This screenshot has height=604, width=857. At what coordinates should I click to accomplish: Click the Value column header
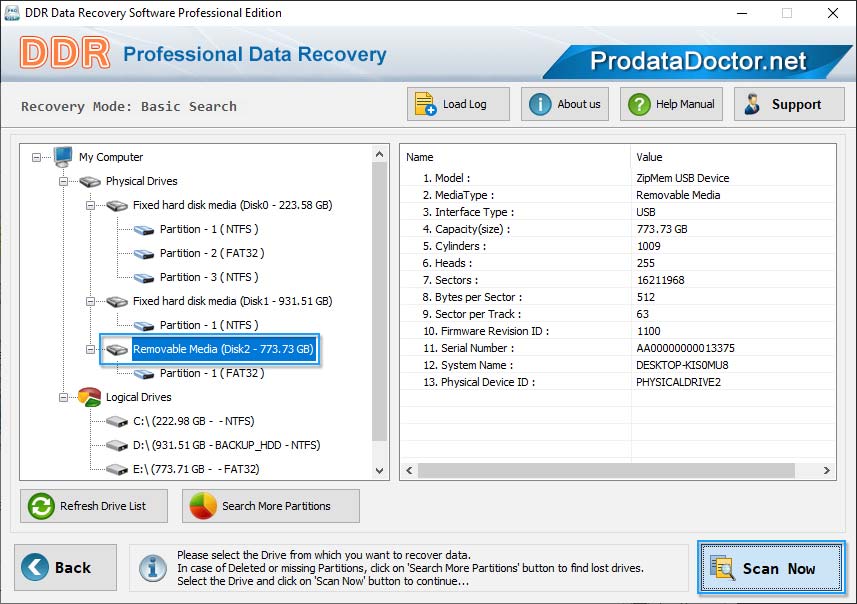649,157
